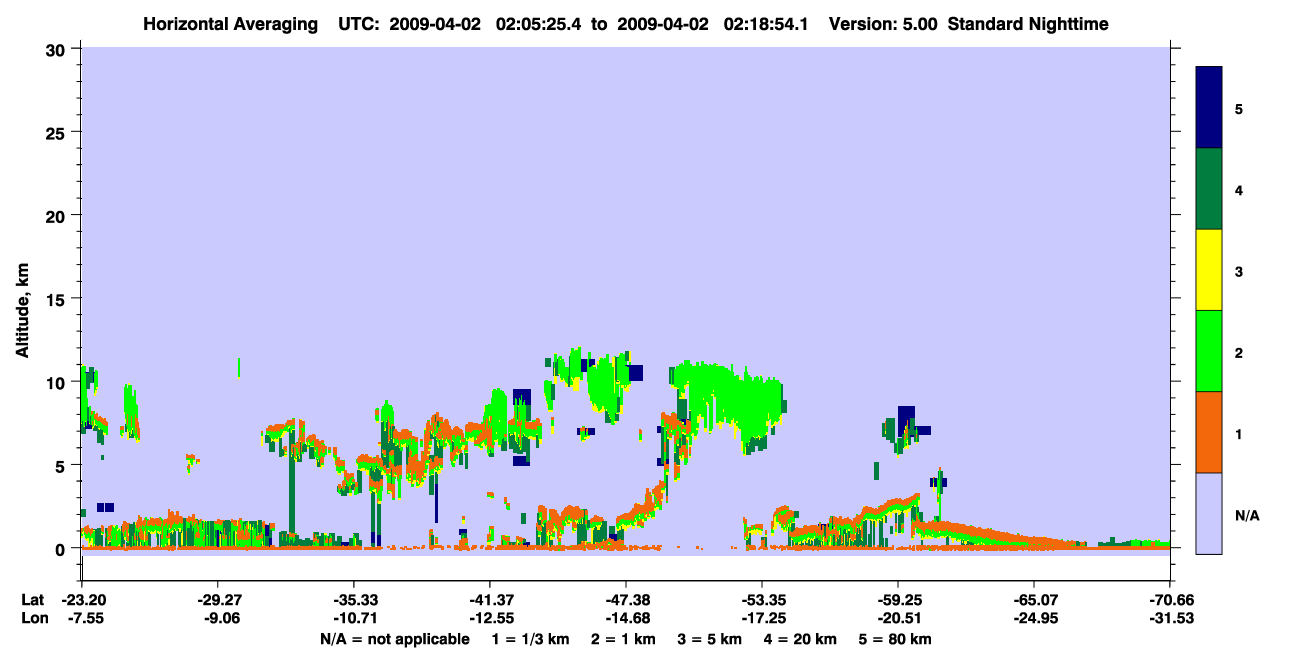Click latitude value '-41.37'
Image resolution: width=1300 pixels, height=667 pixels.
click(x=490, y=600)
